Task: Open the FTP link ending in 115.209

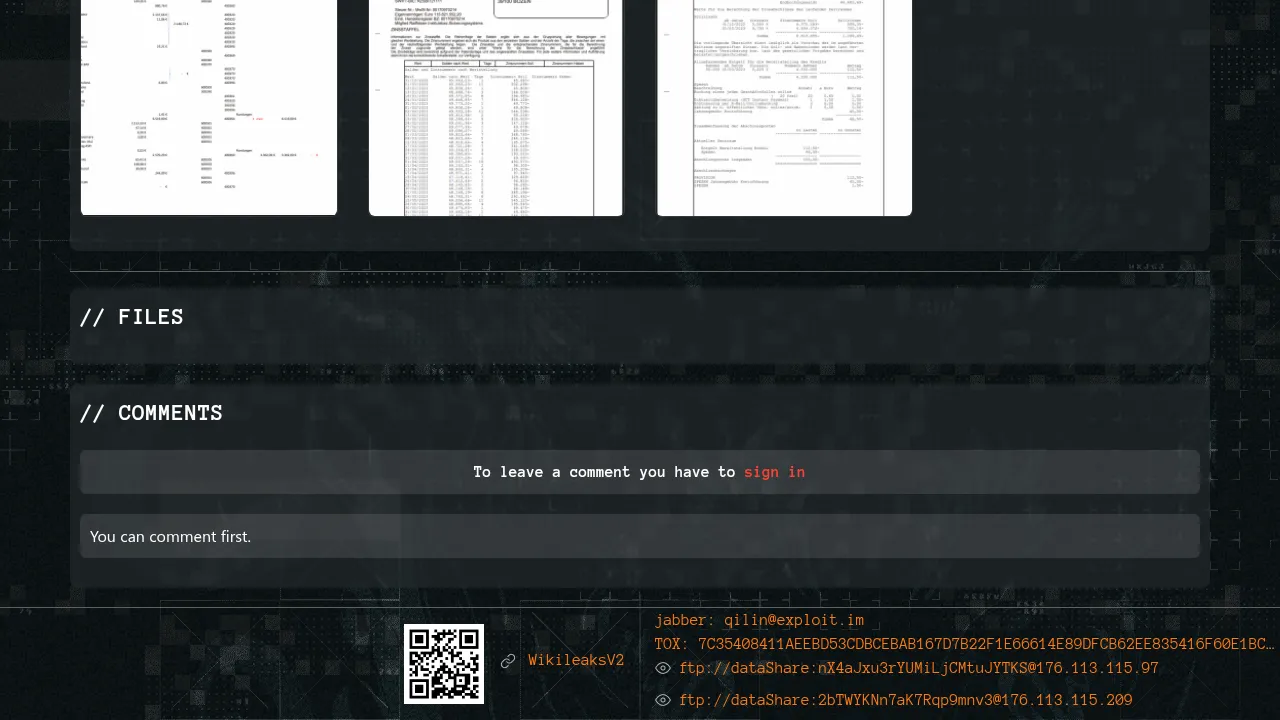Action: click(x=905, y=700)
